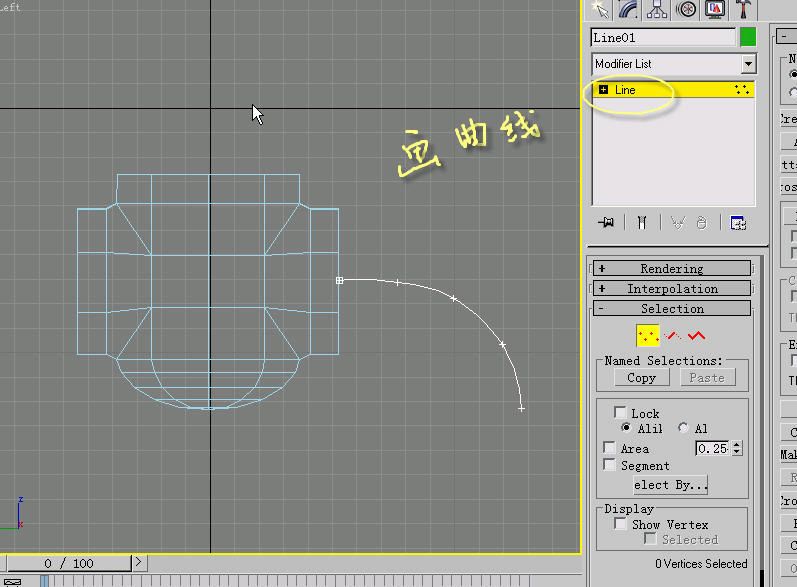This screenshot has width=797, height=587.
Task: Enable Segment End checkbox
Action: [x=609, y=464]
